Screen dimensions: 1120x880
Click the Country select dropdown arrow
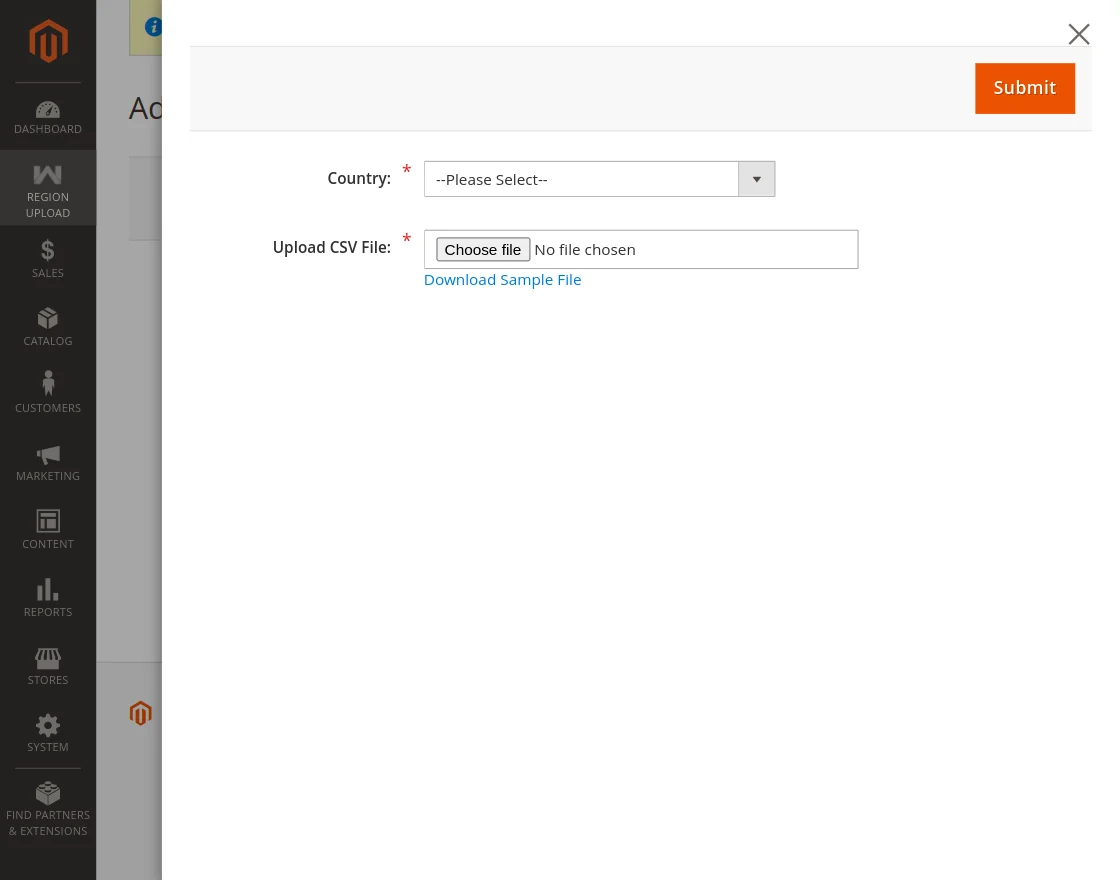point(756,178)
